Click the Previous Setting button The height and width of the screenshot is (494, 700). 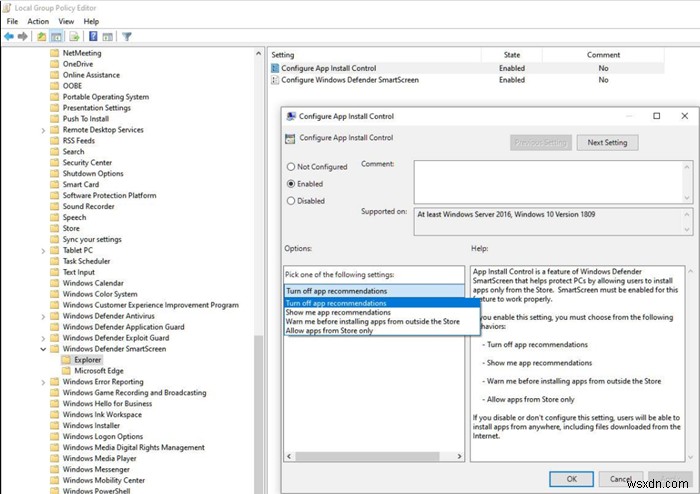pos(541,142)
